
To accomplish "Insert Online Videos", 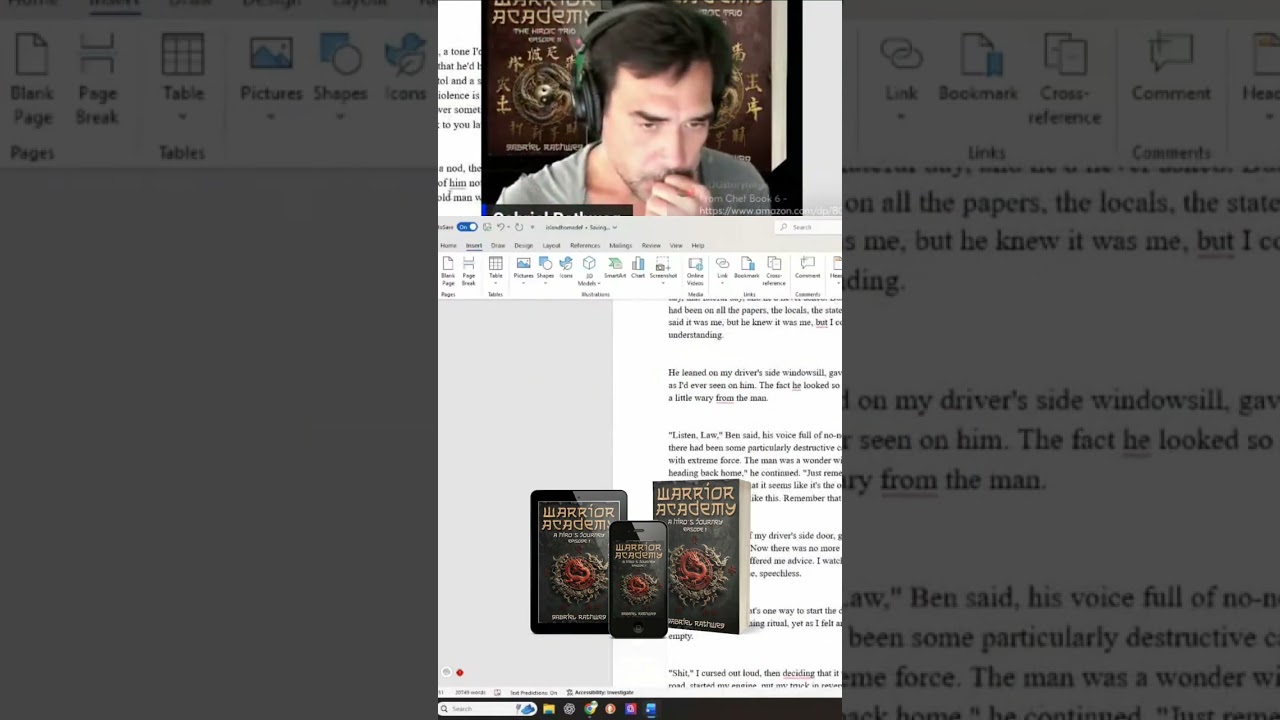I will [x=695, y=270].
